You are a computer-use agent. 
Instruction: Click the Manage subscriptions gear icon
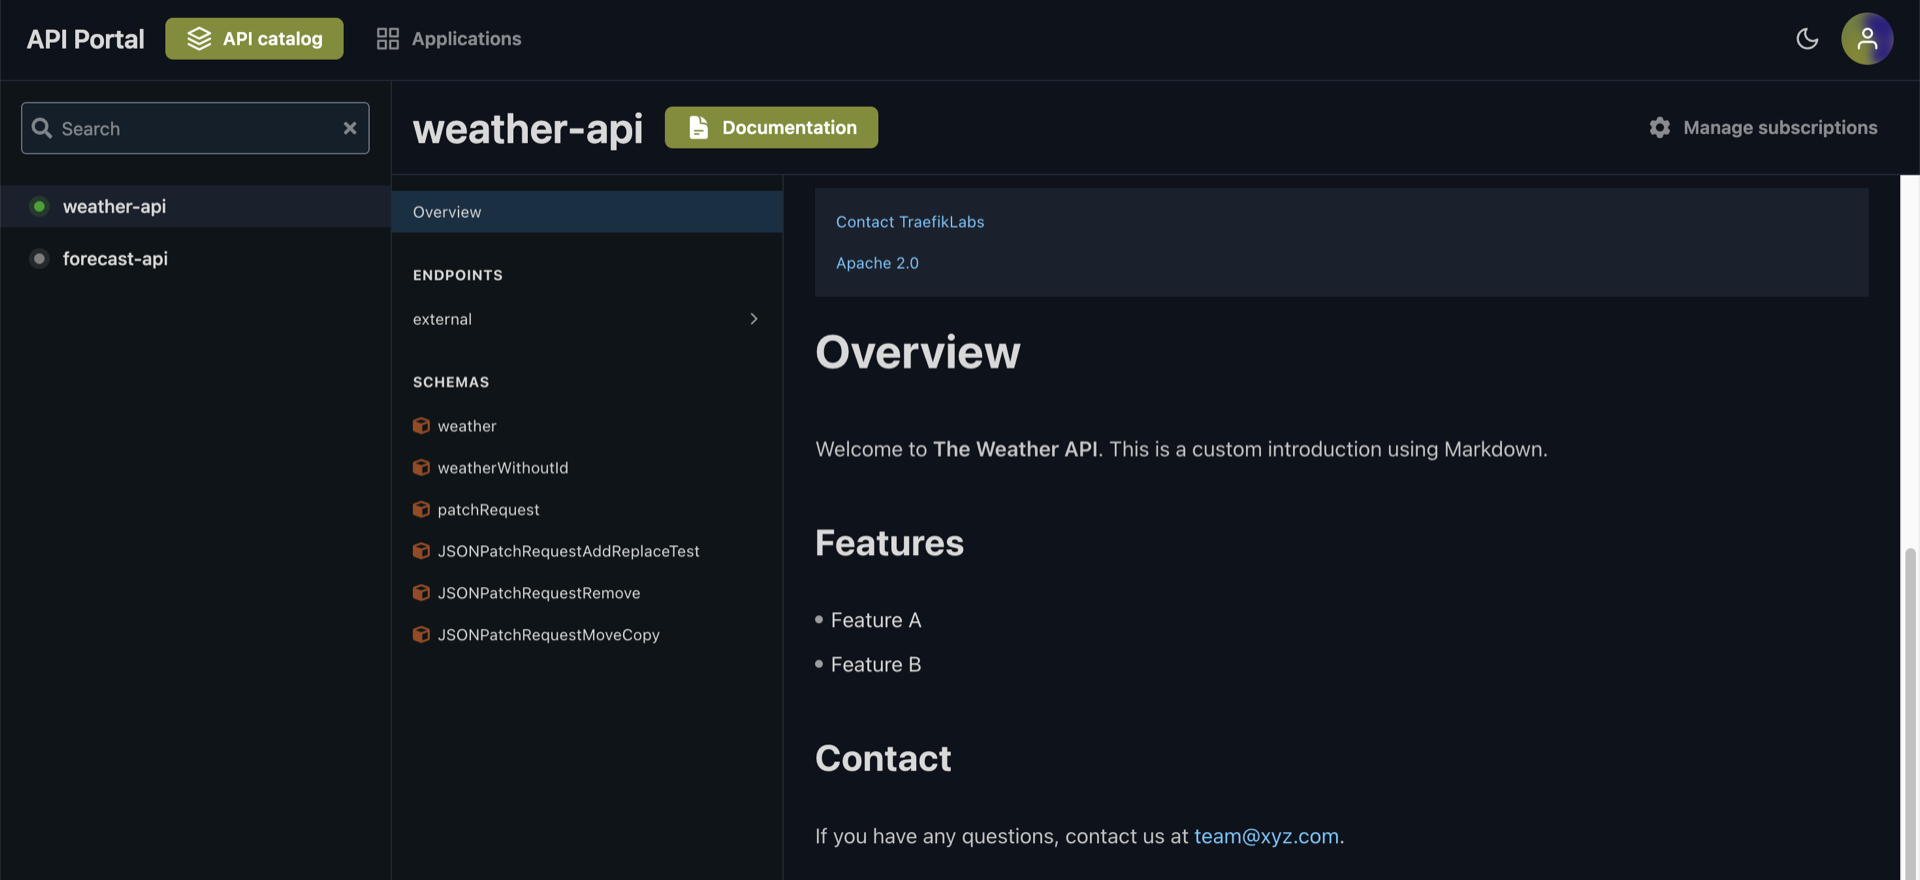point(1660,127)
